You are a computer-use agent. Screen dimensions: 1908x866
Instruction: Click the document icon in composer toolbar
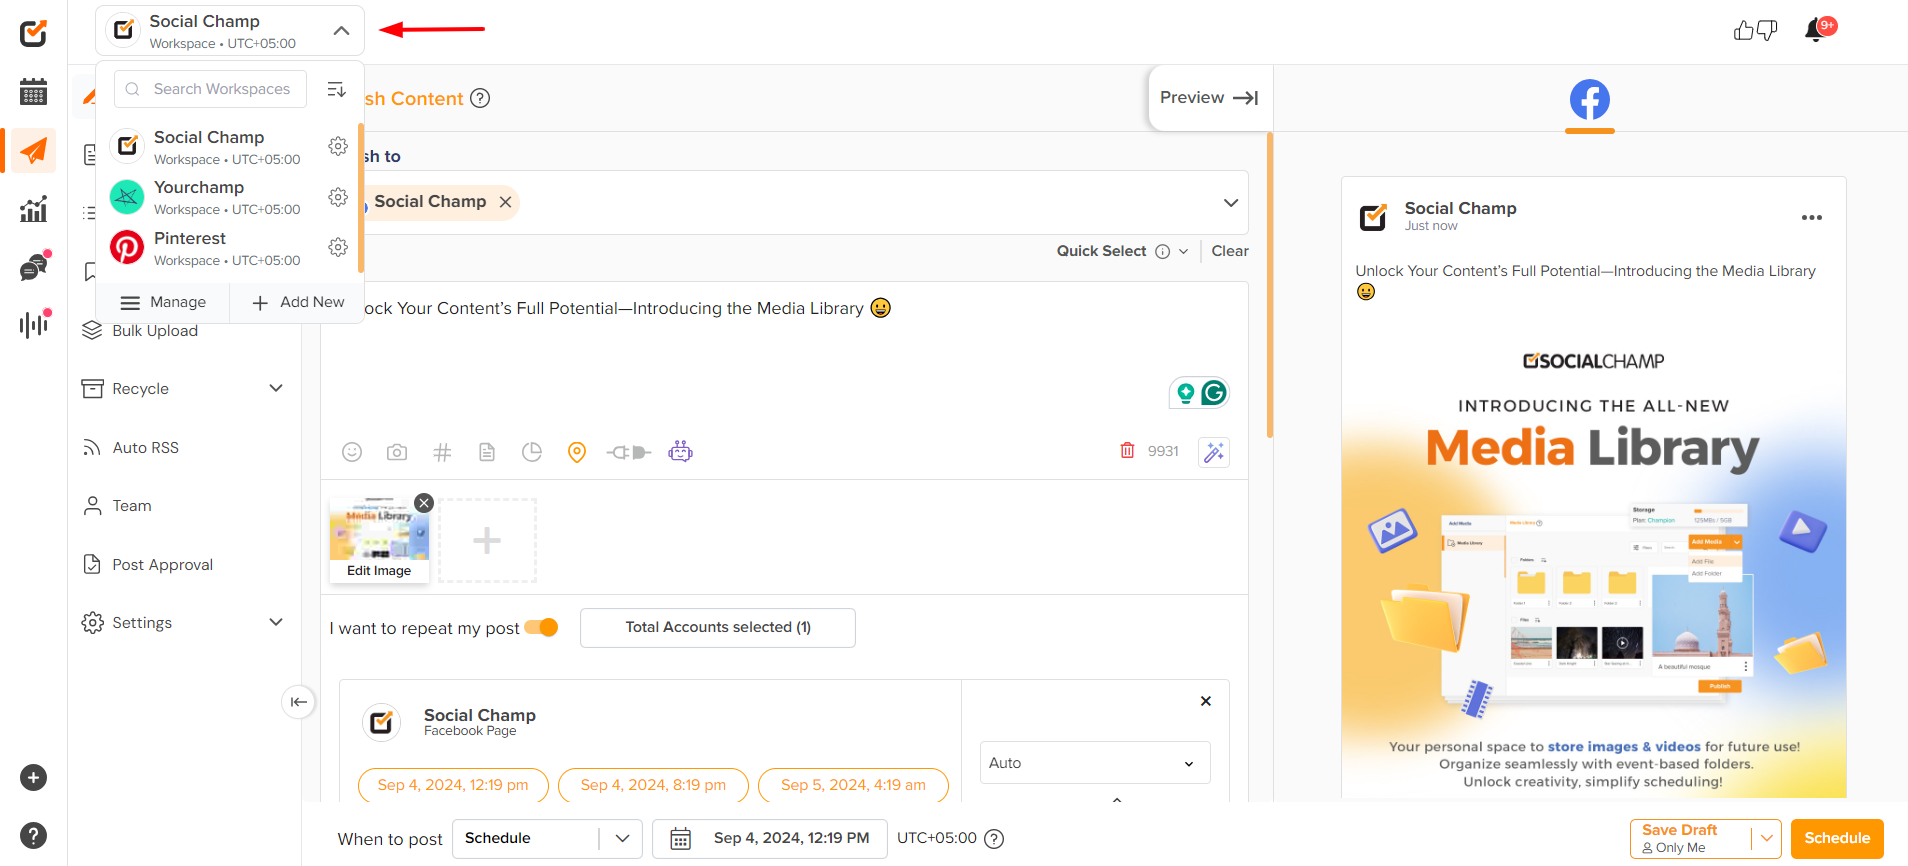point(487,452)
